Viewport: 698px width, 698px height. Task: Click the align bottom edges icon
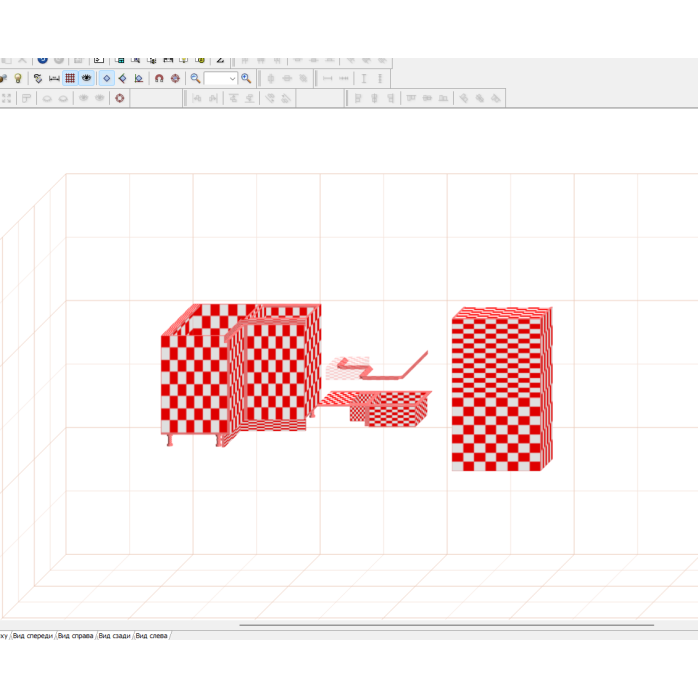point(443,98)
